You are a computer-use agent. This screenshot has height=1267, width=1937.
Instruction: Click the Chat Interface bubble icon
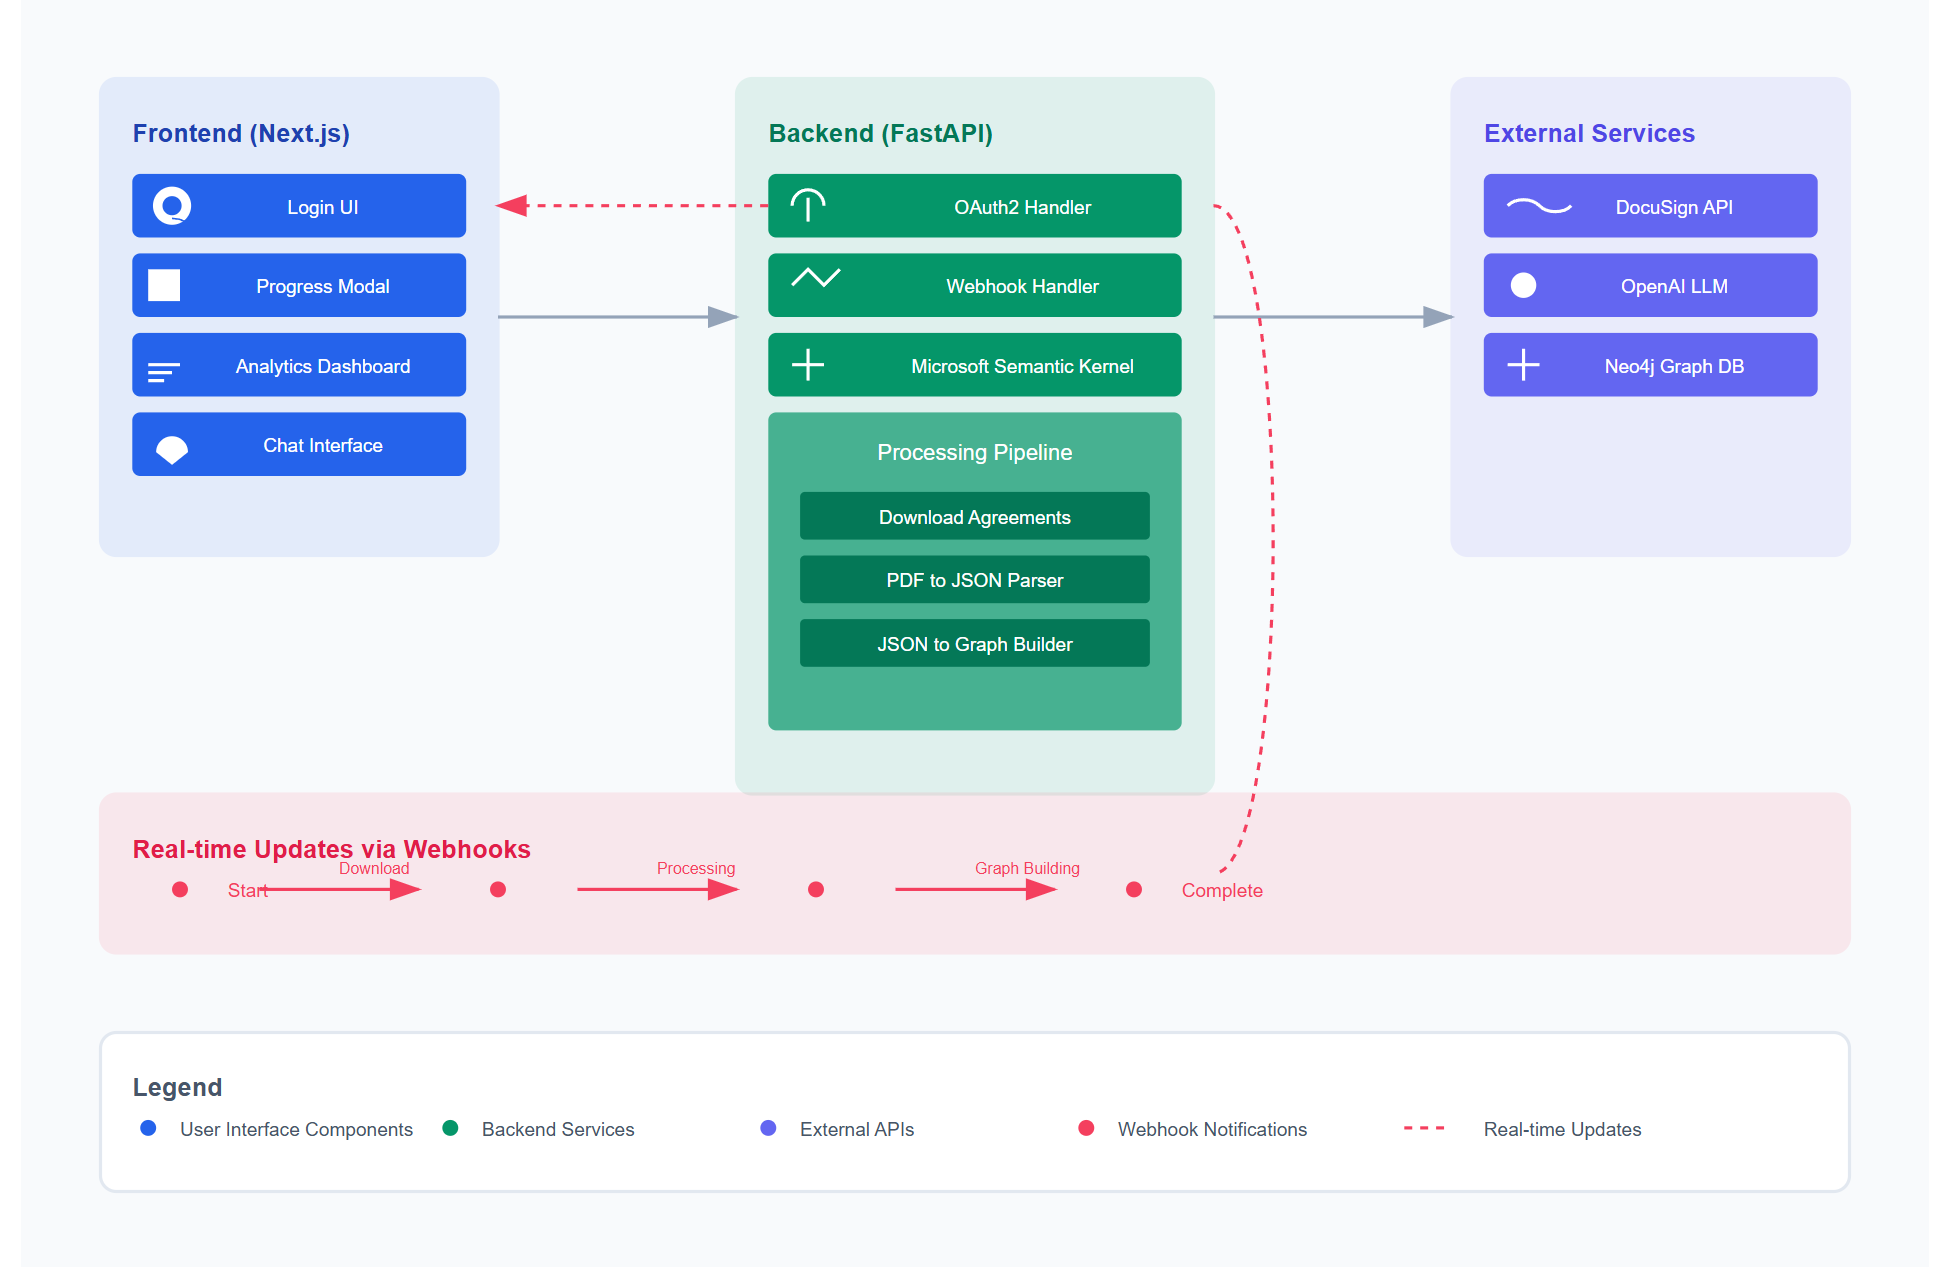pos(172,449)
